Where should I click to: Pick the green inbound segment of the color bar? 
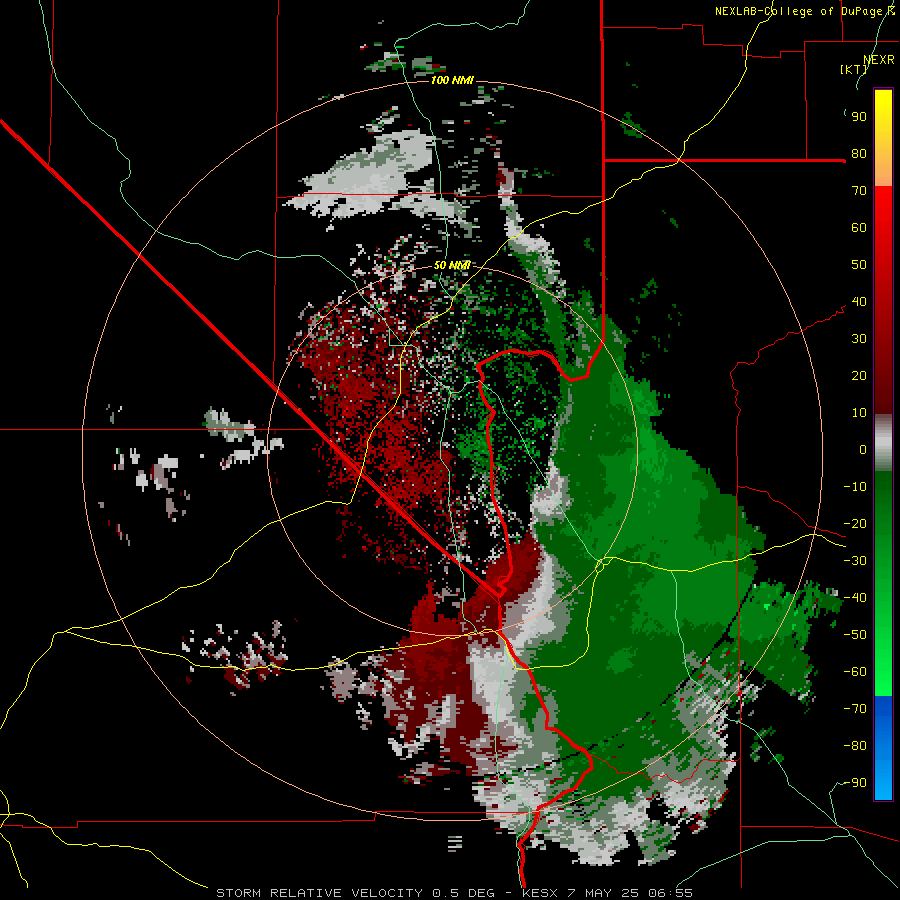pos(883,584)
